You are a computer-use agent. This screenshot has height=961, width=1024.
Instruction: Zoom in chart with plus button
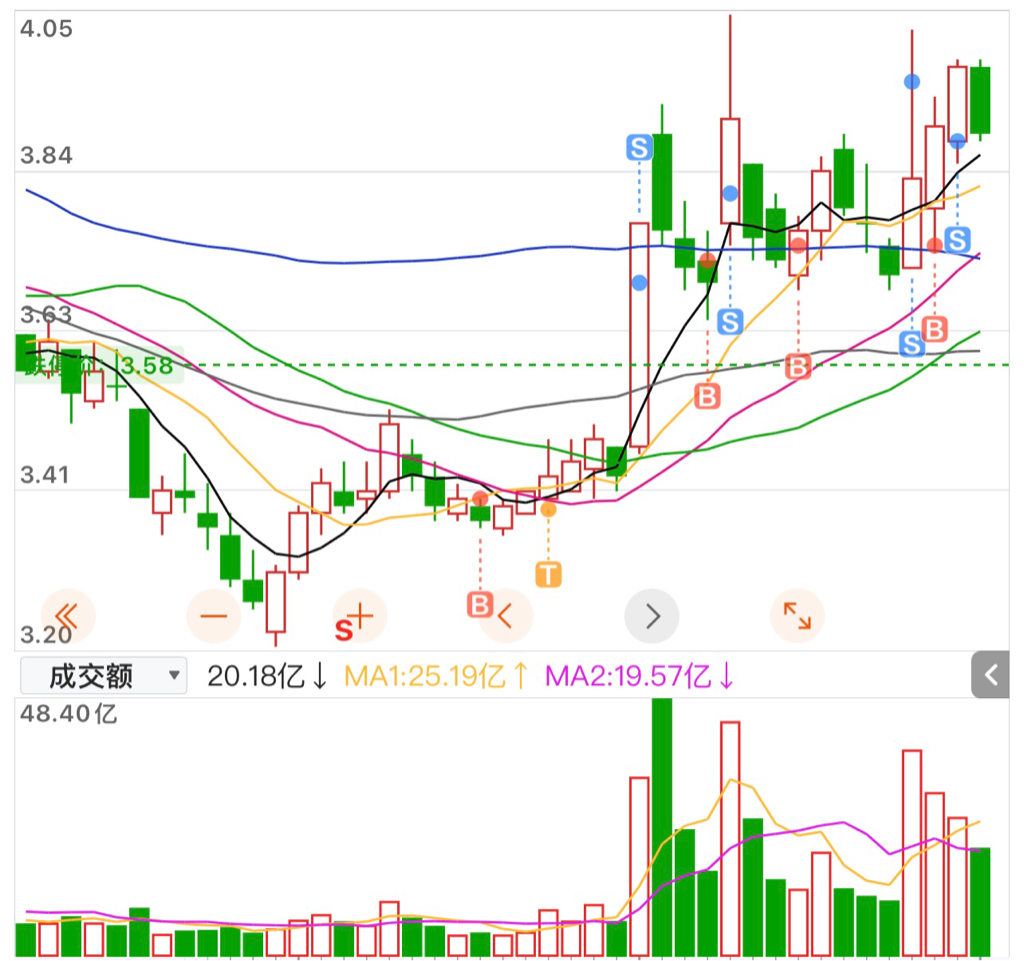pyautogui.click(x=360, y=616)
